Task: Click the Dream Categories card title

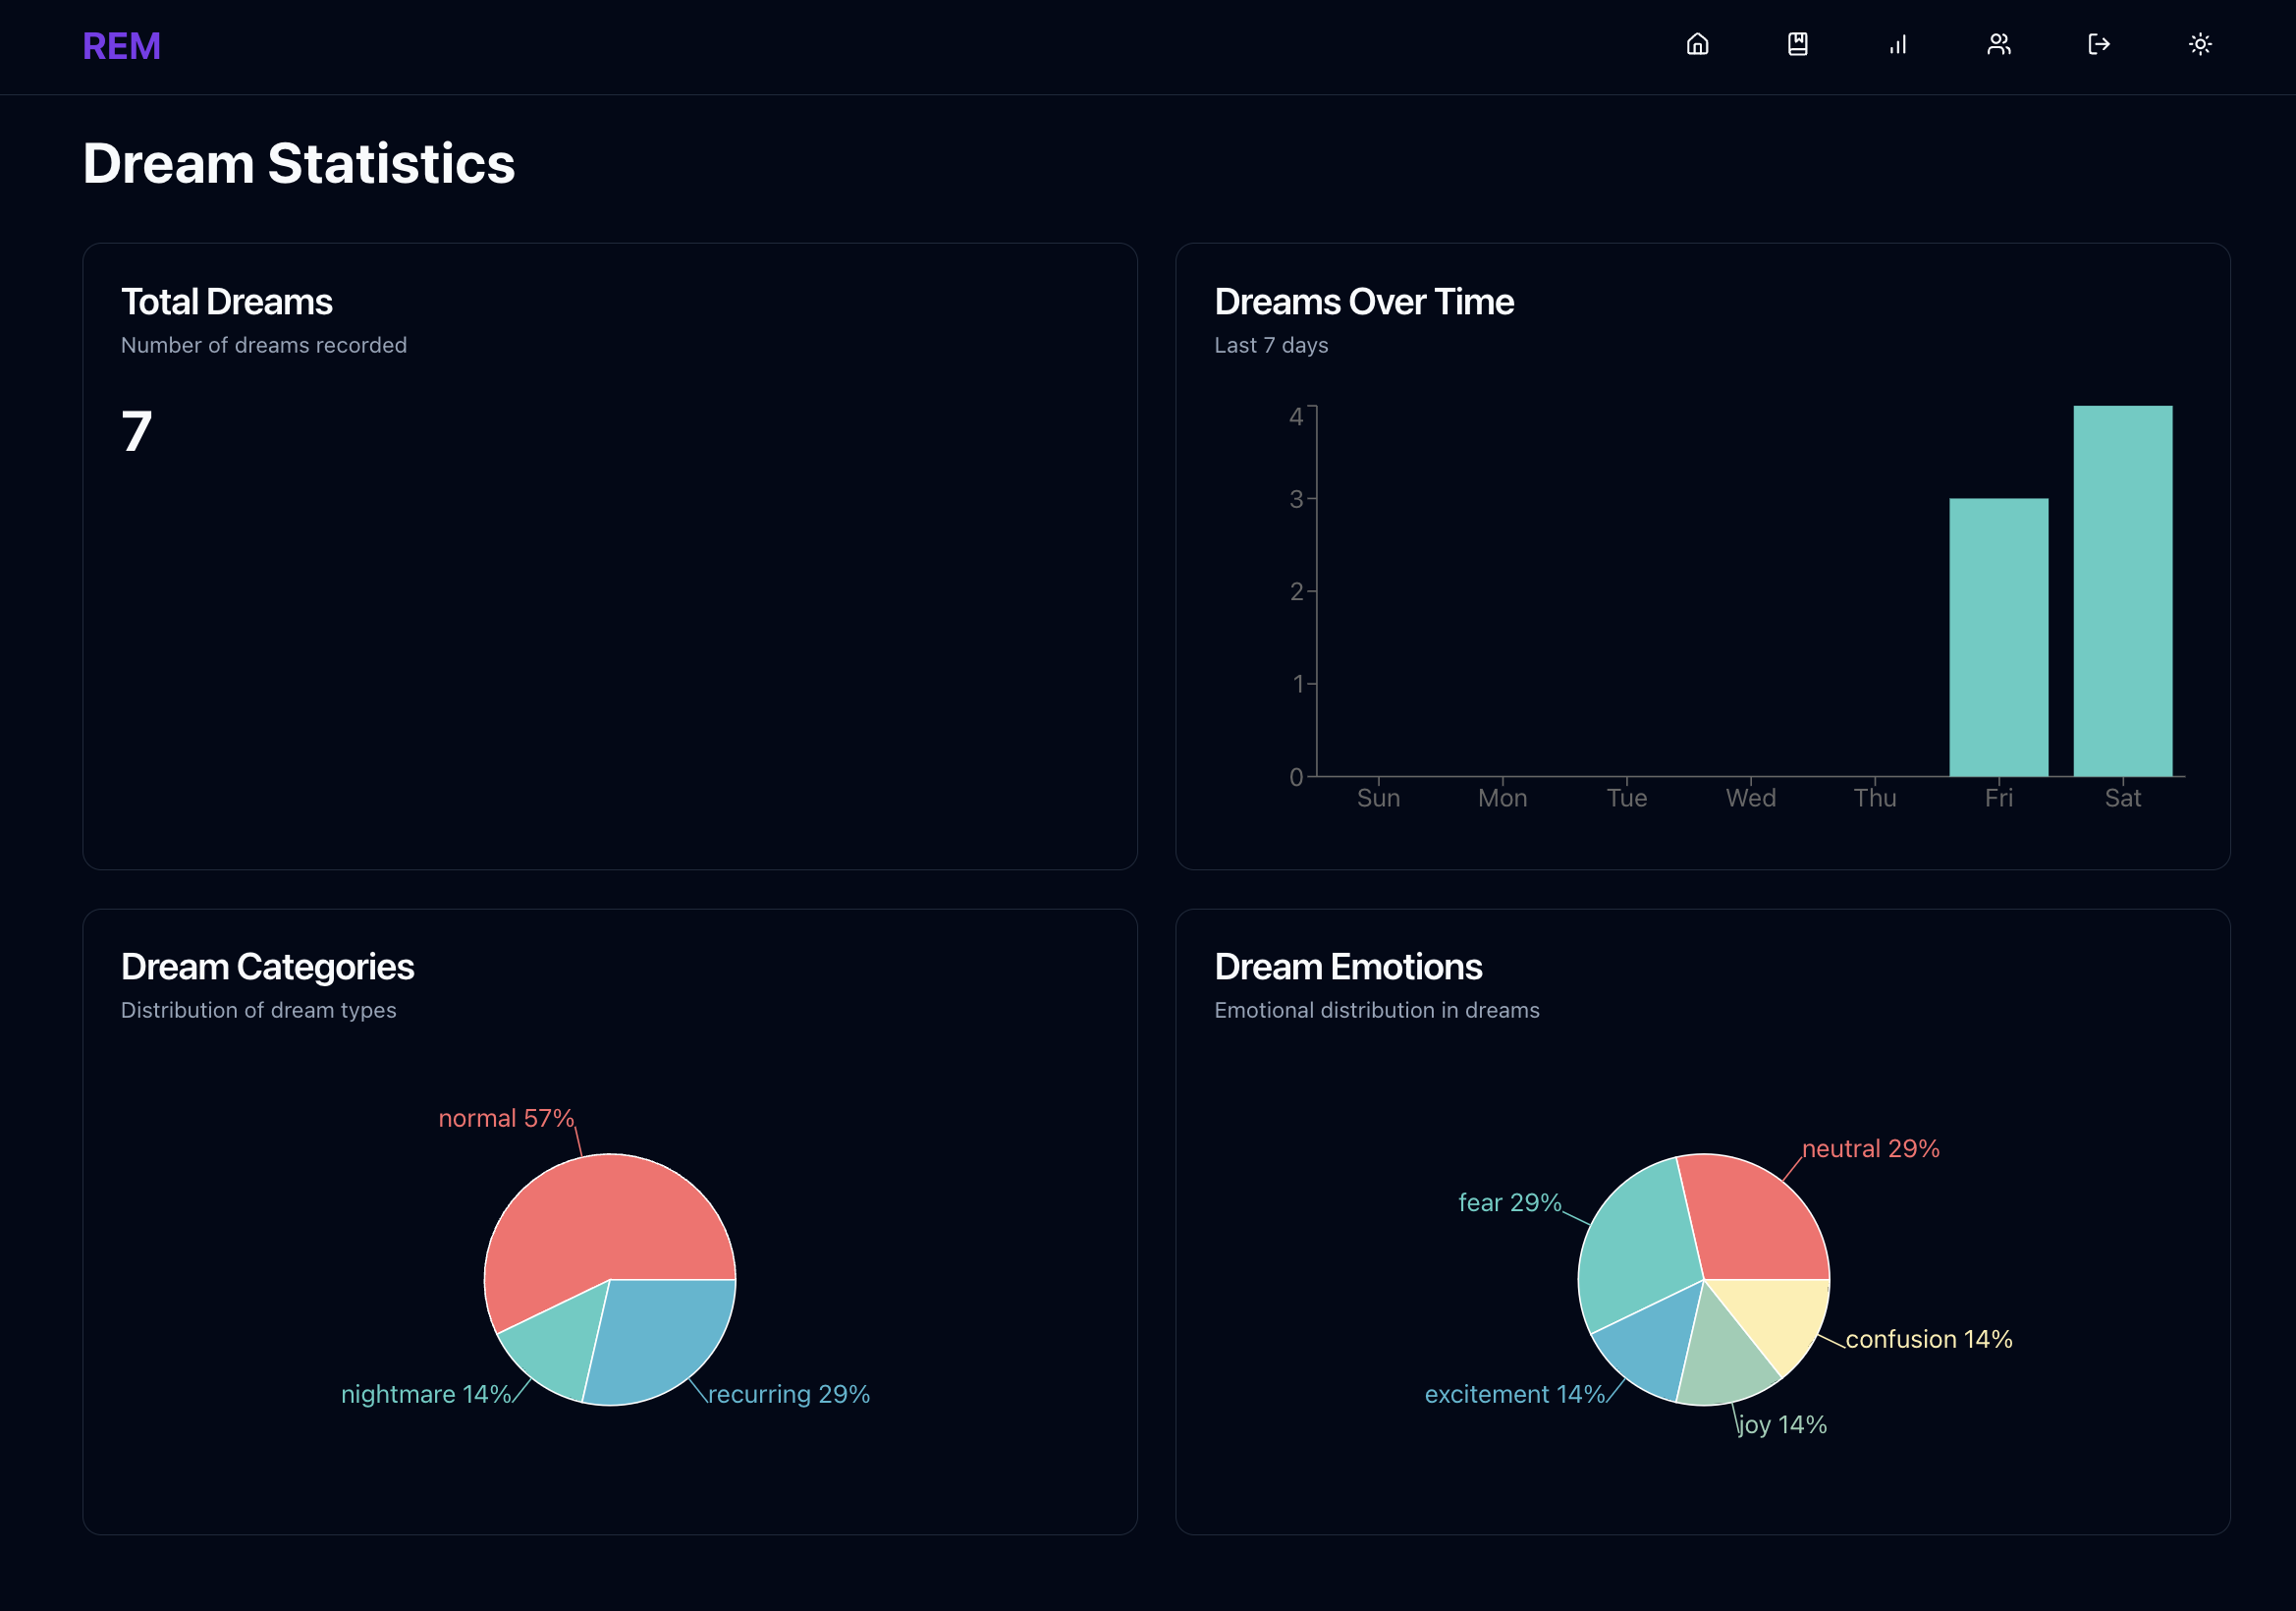Action: click(x=267, y=967)
